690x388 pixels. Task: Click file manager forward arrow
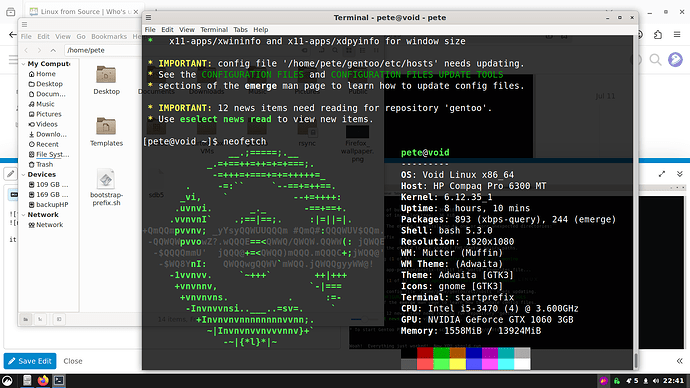pos(39,50)
